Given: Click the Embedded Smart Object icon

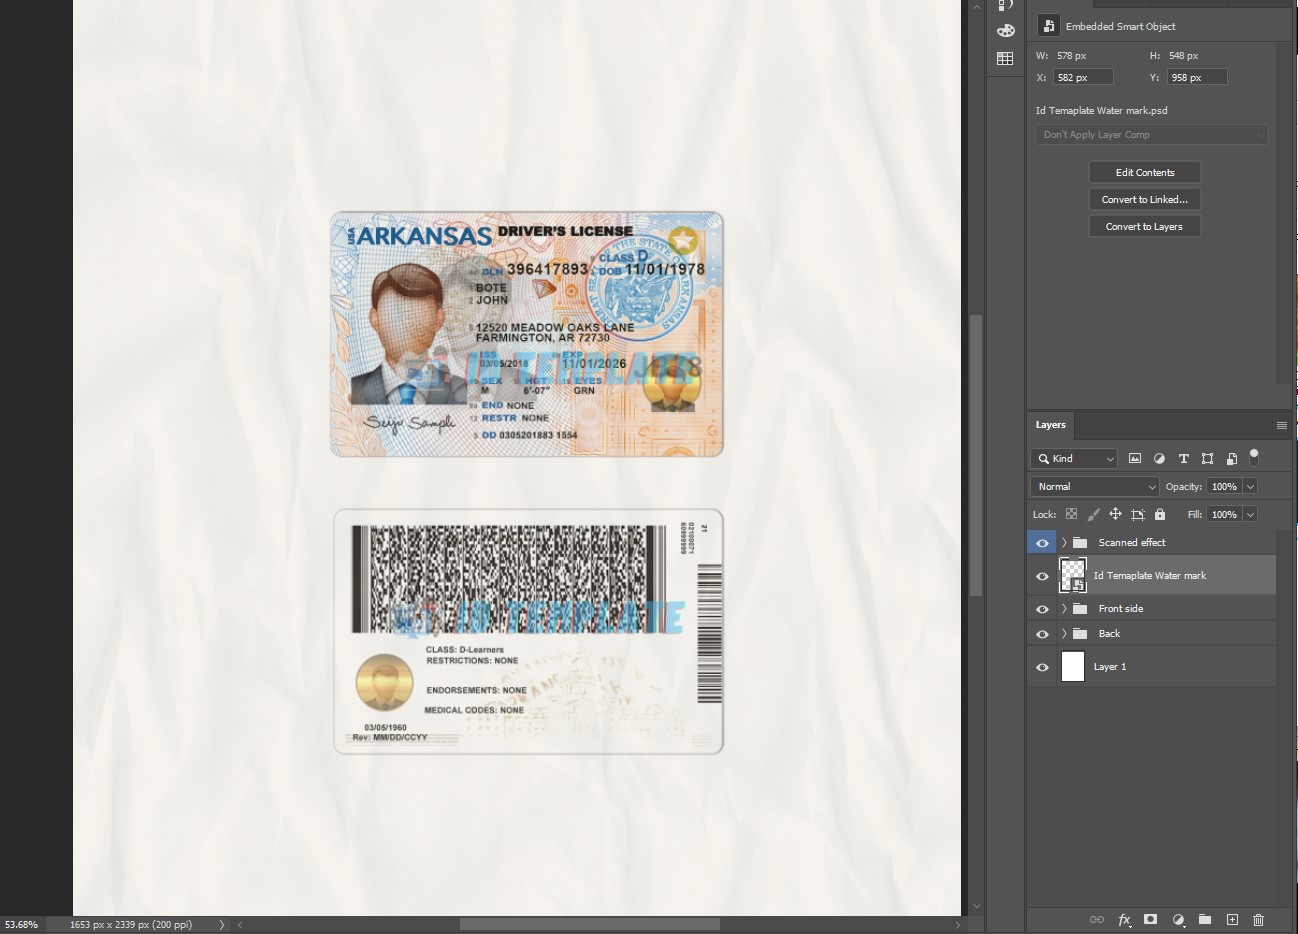Looking at the screenshot, I should (1048, 26).
